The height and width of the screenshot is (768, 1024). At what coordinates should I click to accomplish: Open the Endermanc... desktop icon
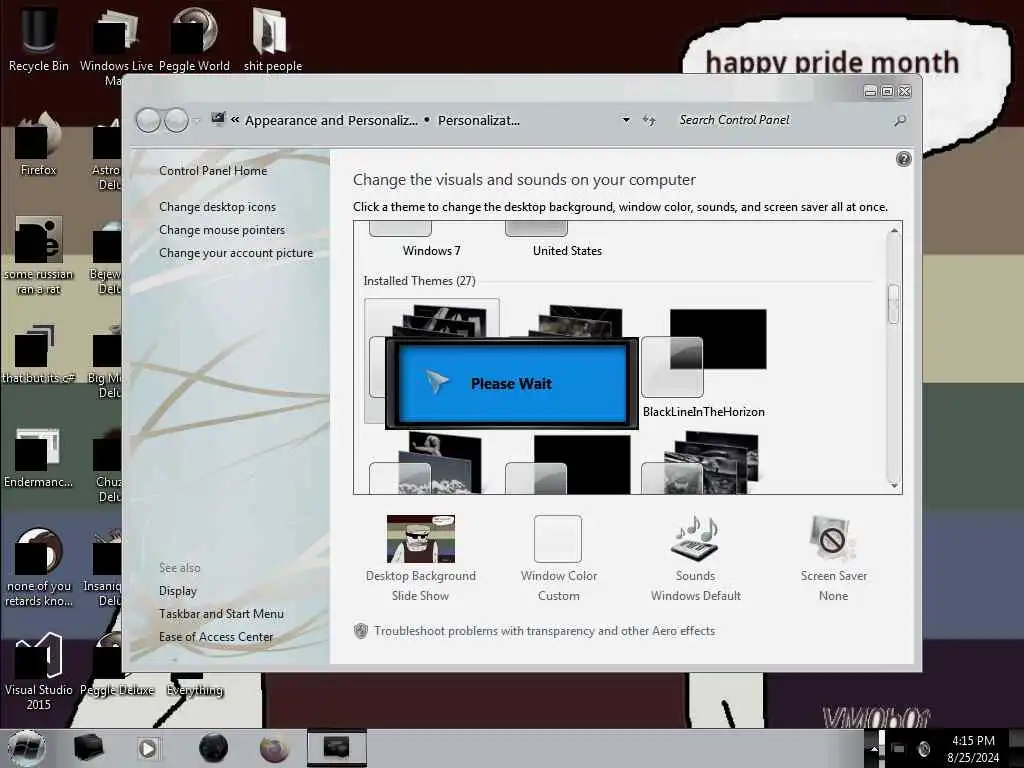tap(39, 457)
